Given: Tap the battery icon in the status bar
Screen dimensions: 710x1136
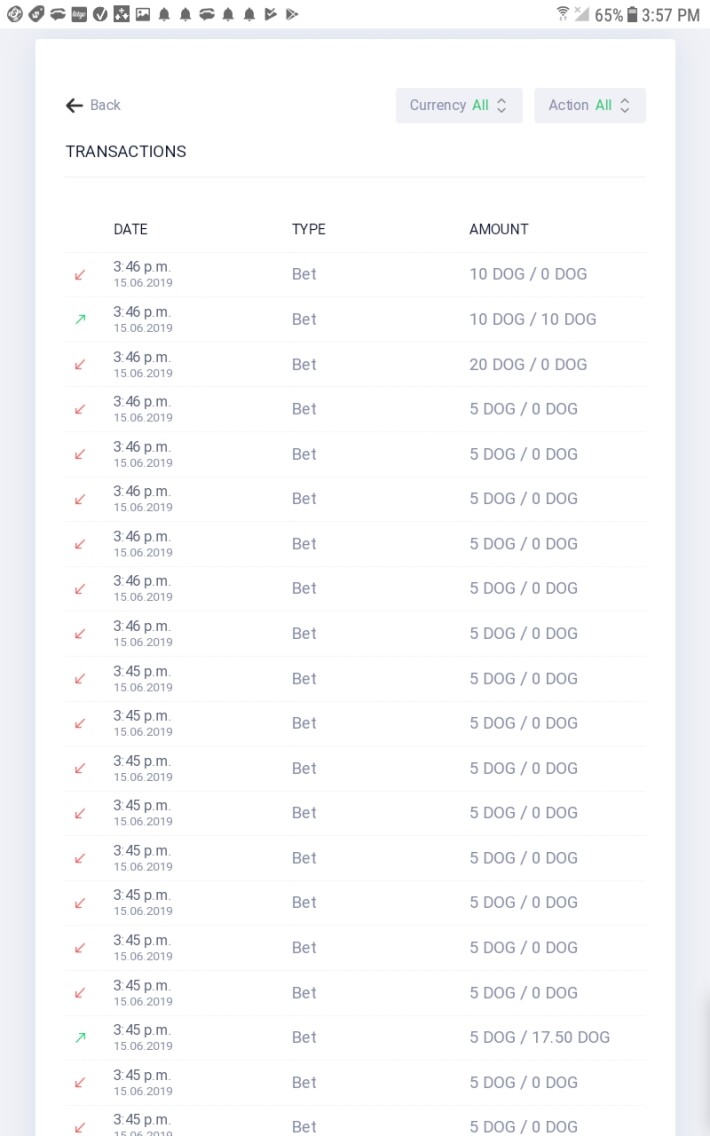Looking at the screenshot, I should (632, 14).
